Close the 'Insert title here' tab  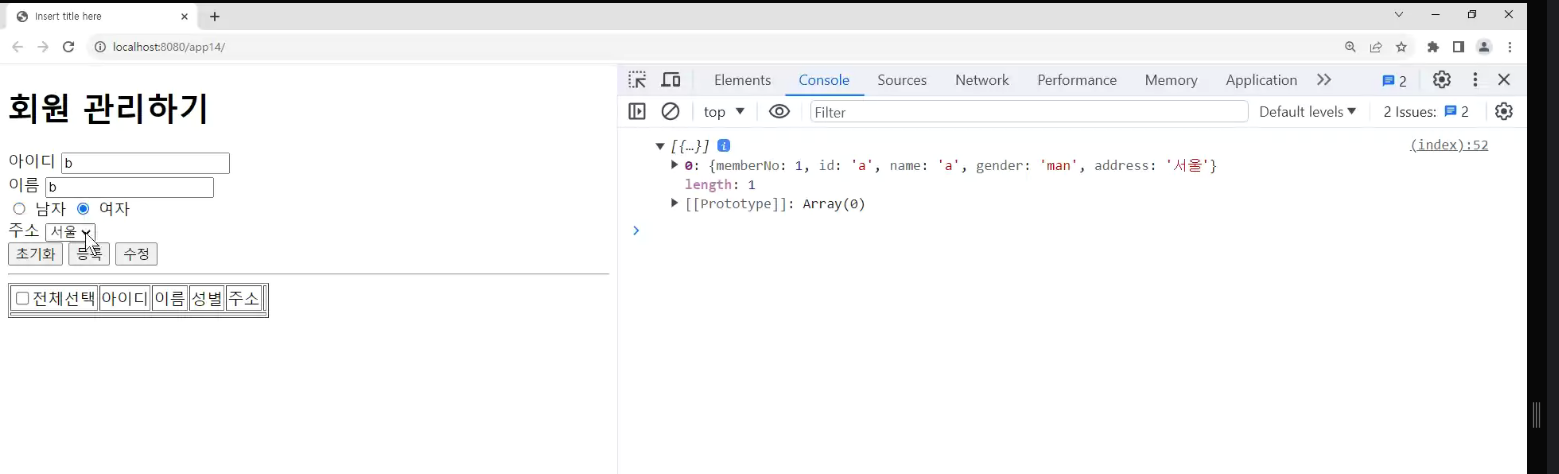[x=186, y=16]
